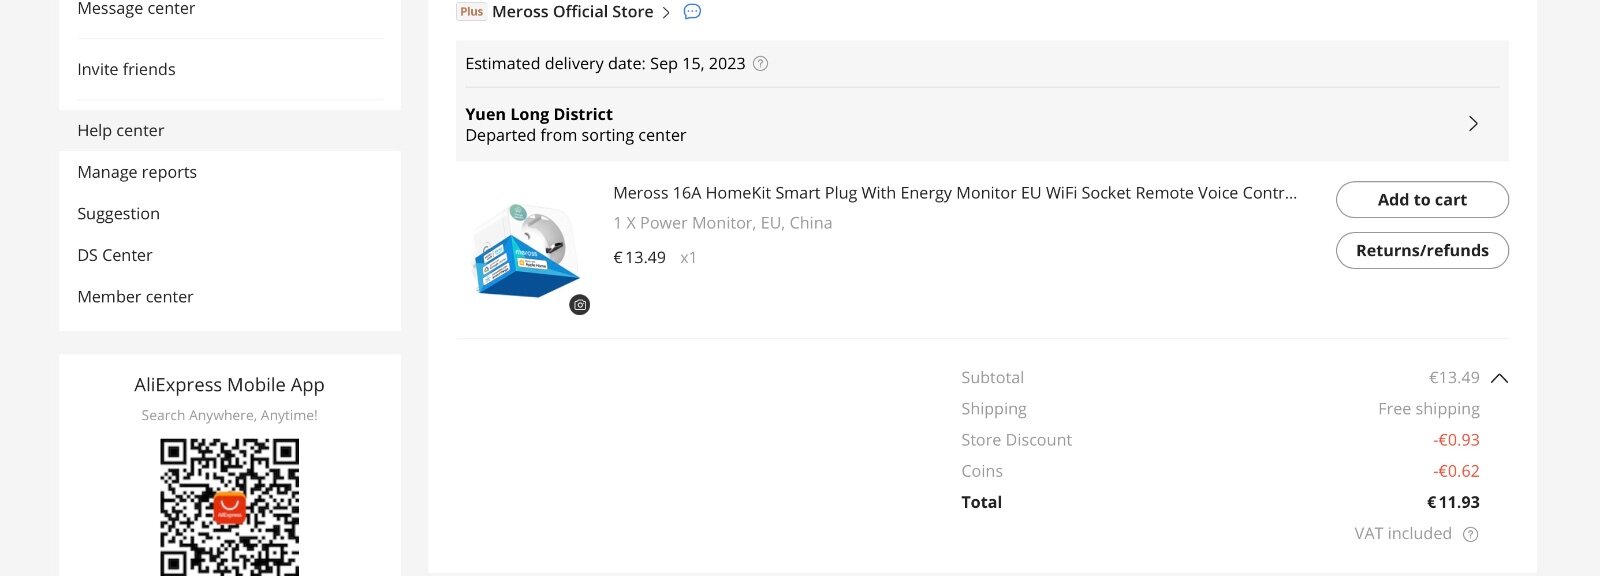The height and width of the screenshot is (576, 1600).
Task: Click the Plus badge beside store name
Action: tap(471, 12)
